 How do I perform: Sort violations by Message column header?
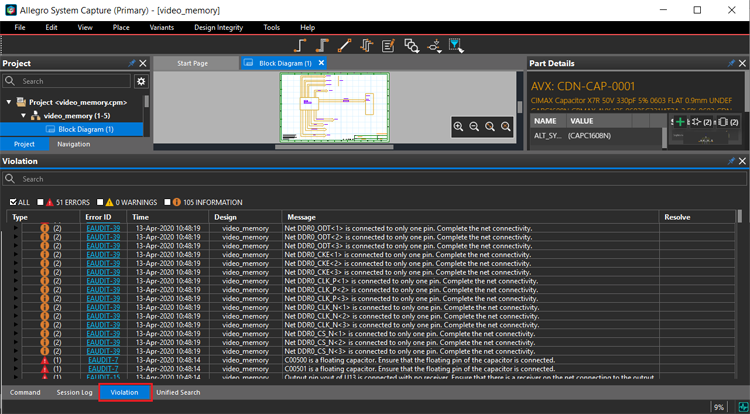coord(470,217)
